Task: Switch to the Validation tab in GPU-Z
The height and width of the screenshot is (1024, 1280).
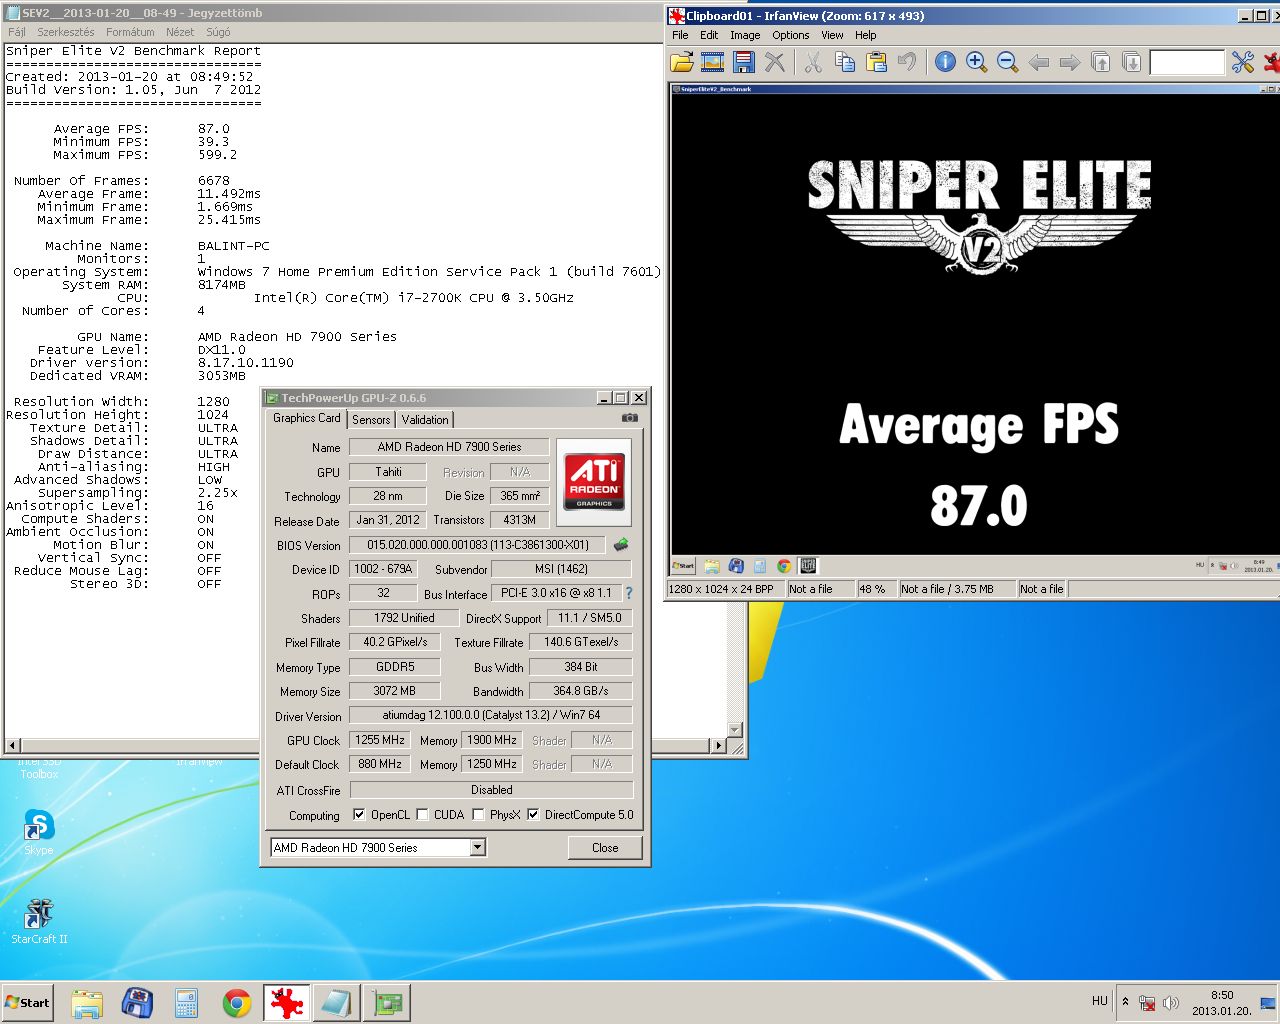Action: (x=425, y=420)
